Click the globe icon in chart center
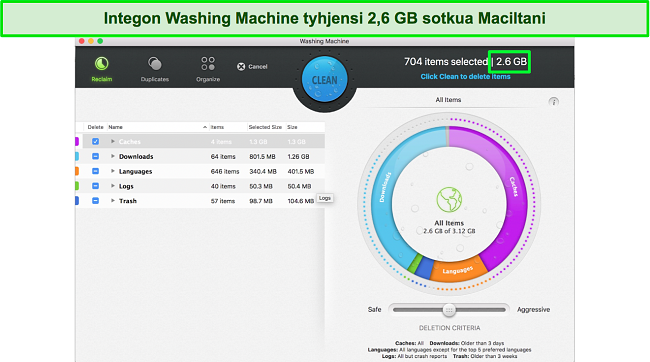650x362 pixels. pyautogui.click(x=449, y=199)
